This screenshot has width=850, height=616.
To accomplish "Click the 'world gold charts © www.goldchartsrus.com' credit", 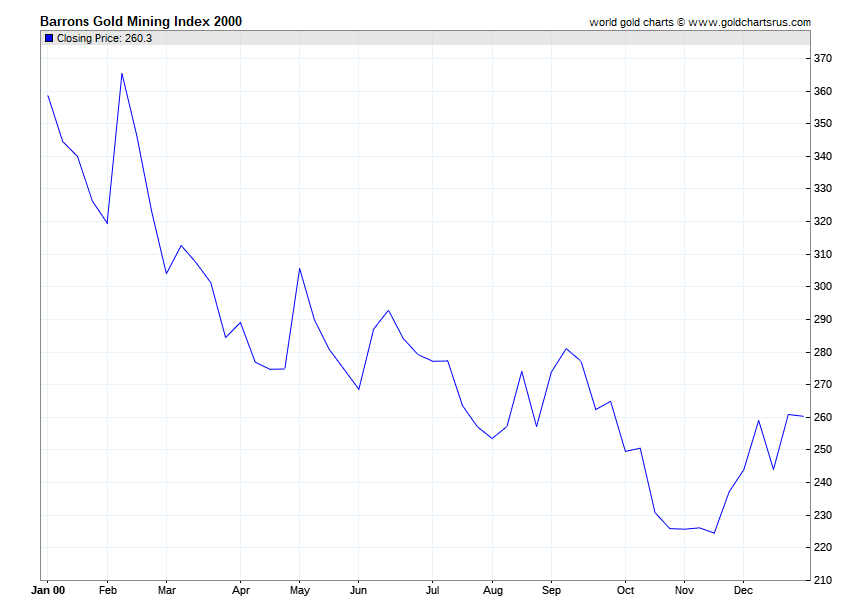I will coord(700,22).
